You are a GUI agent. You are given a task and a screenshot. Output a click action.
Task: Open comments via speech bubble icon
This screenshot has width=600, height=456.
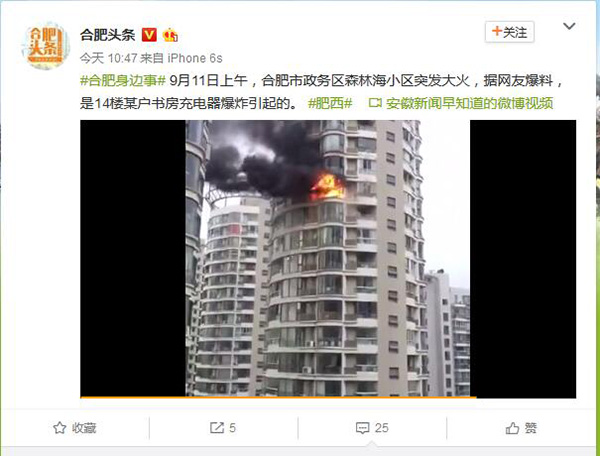click(362, 428)
